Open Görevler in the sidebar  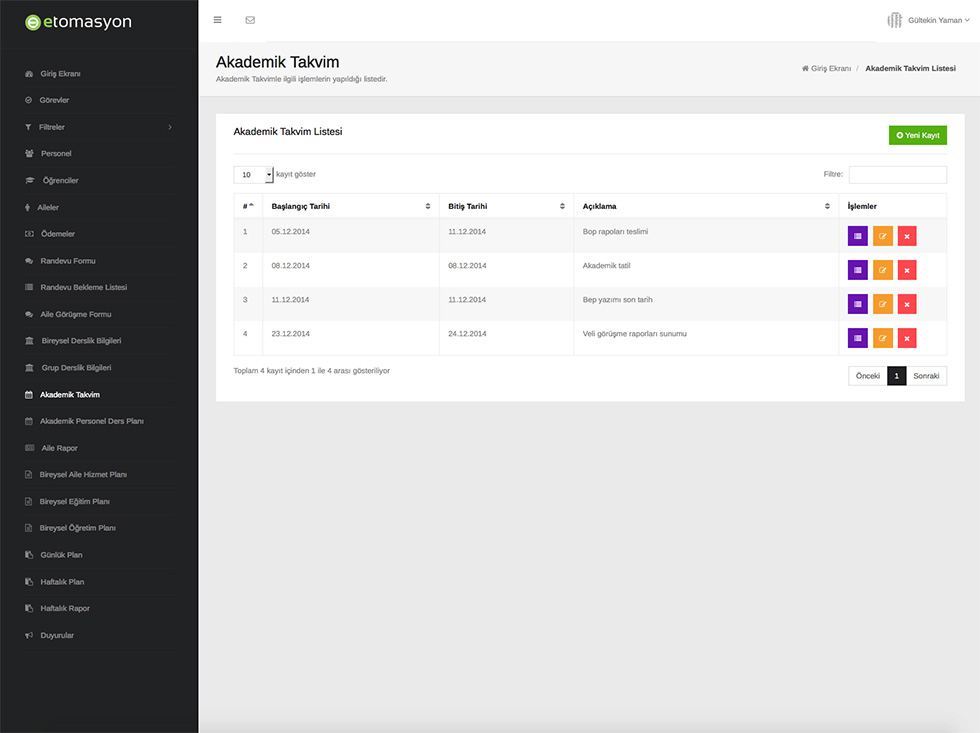point(54,100)
